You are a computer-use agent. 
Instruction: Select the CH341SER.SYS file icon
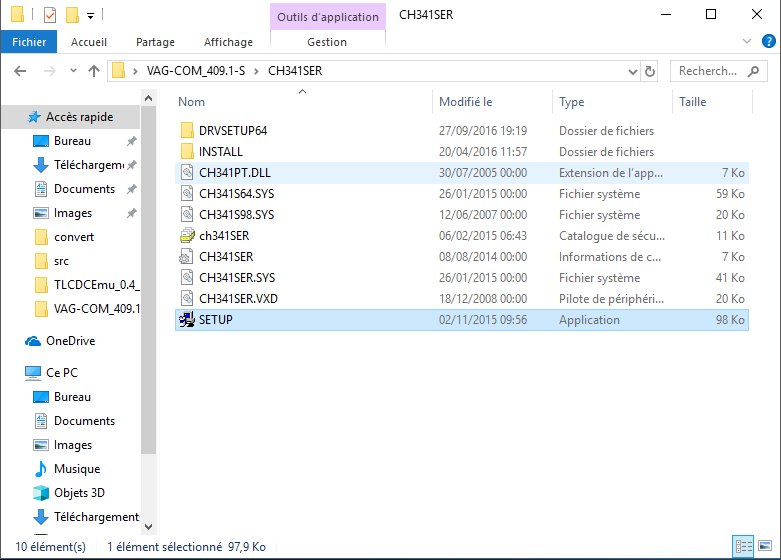pyautogui.click(x=187, y=278)
